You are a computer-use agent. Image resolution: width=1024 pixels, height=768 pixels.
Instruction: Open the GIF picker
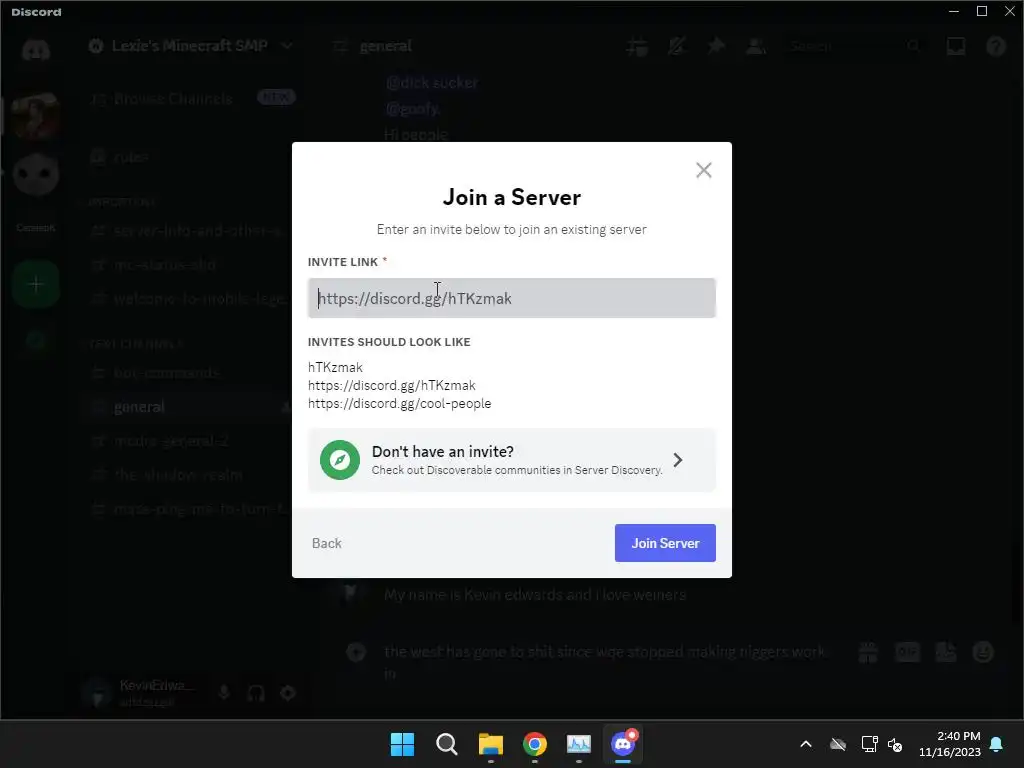[x=907, y=652]
